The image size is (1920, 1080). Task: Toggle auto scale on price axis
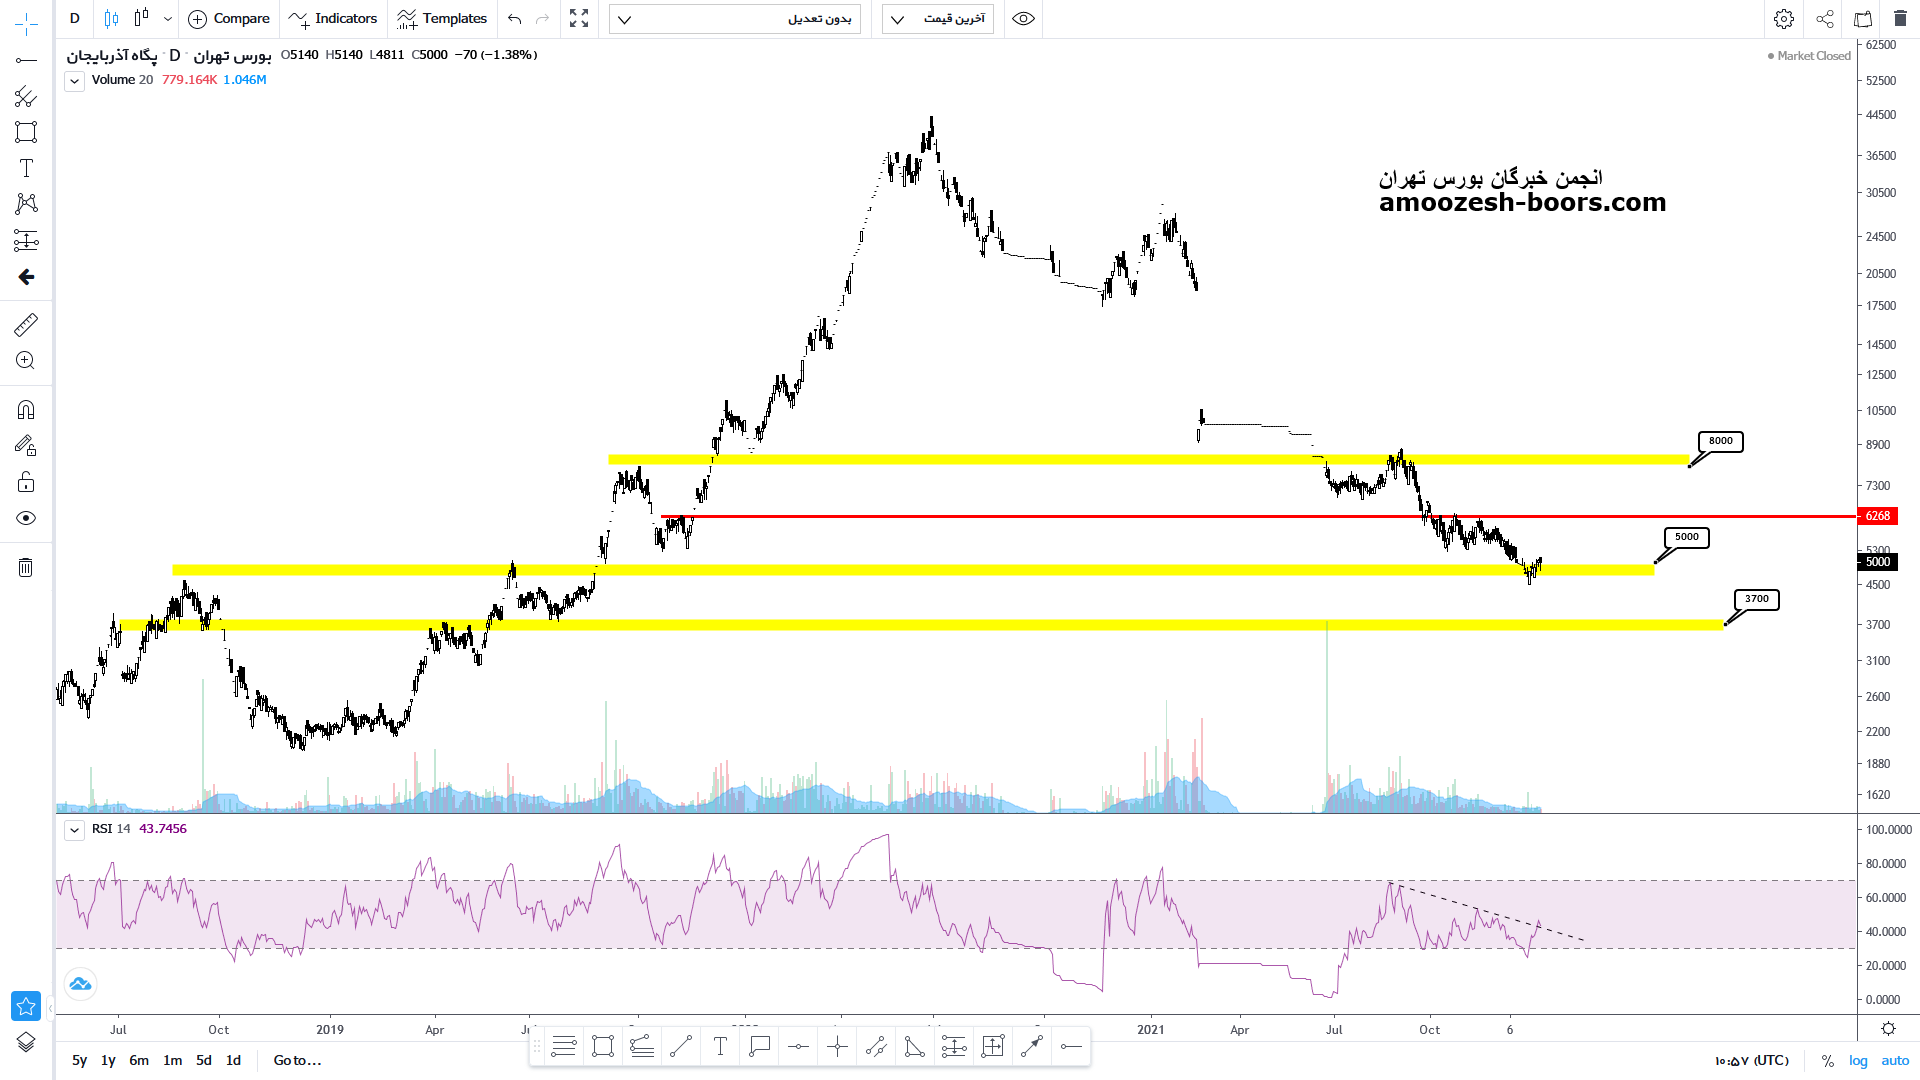(1895, 1061)
